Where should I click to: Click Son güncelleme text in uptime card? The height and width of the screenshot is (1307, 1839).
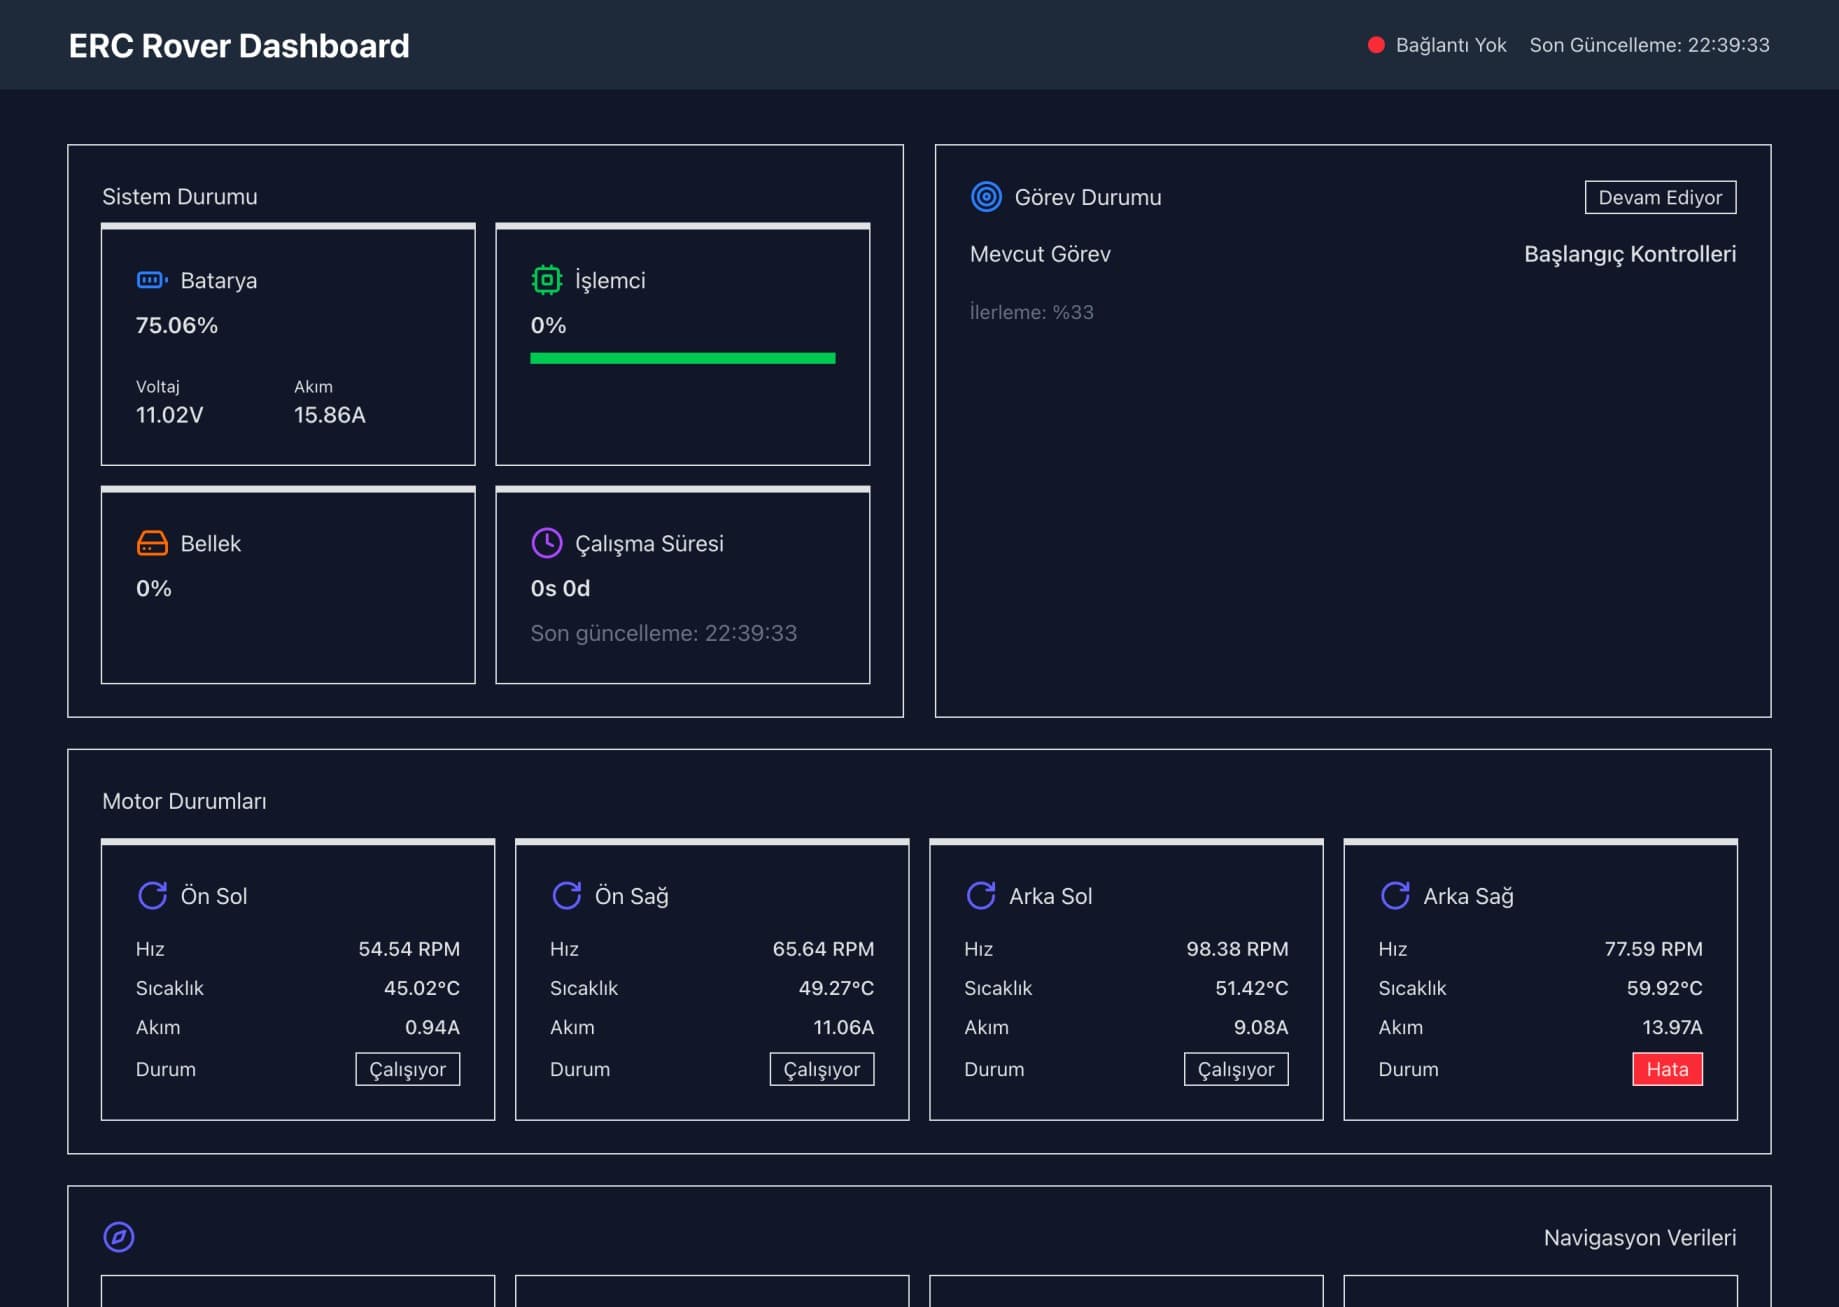pyautogui.click(x=663, y=633)
